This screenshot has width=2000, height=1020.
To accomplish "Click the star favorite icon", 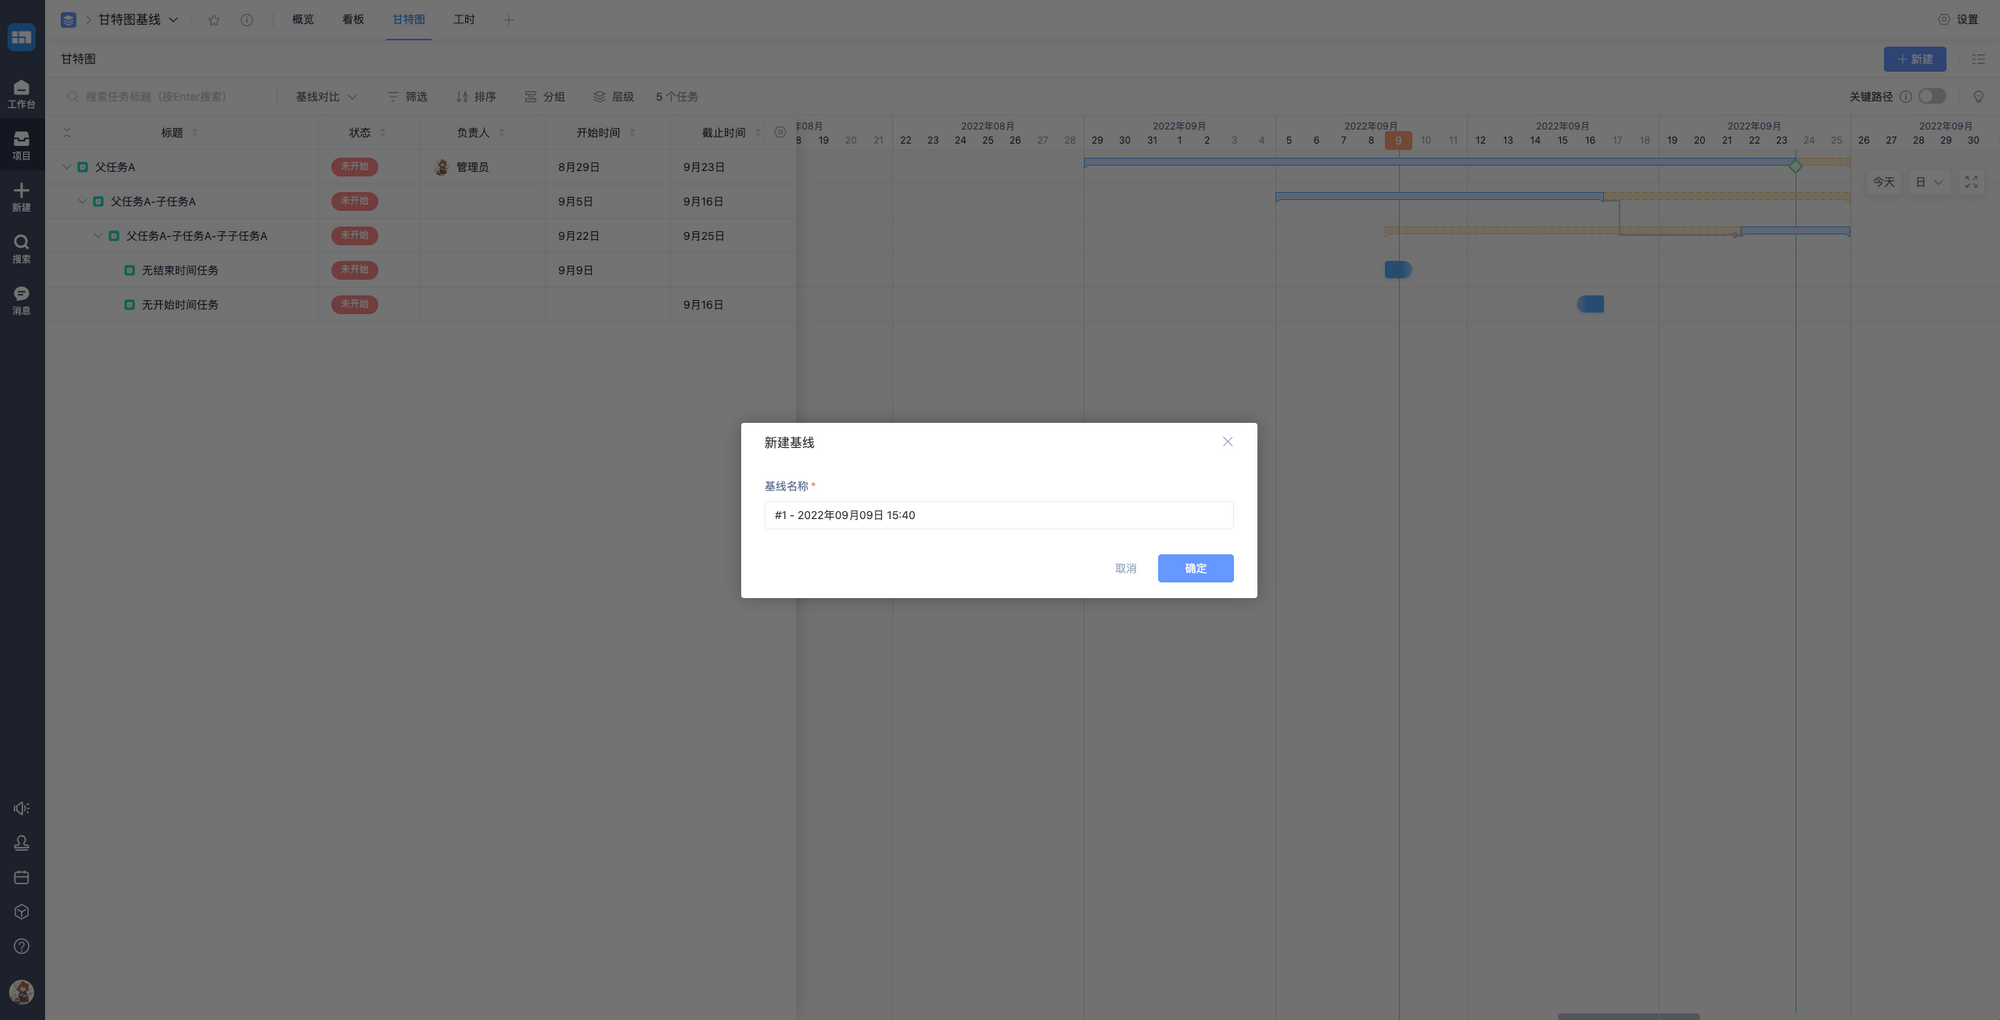I will pos(213,20).
